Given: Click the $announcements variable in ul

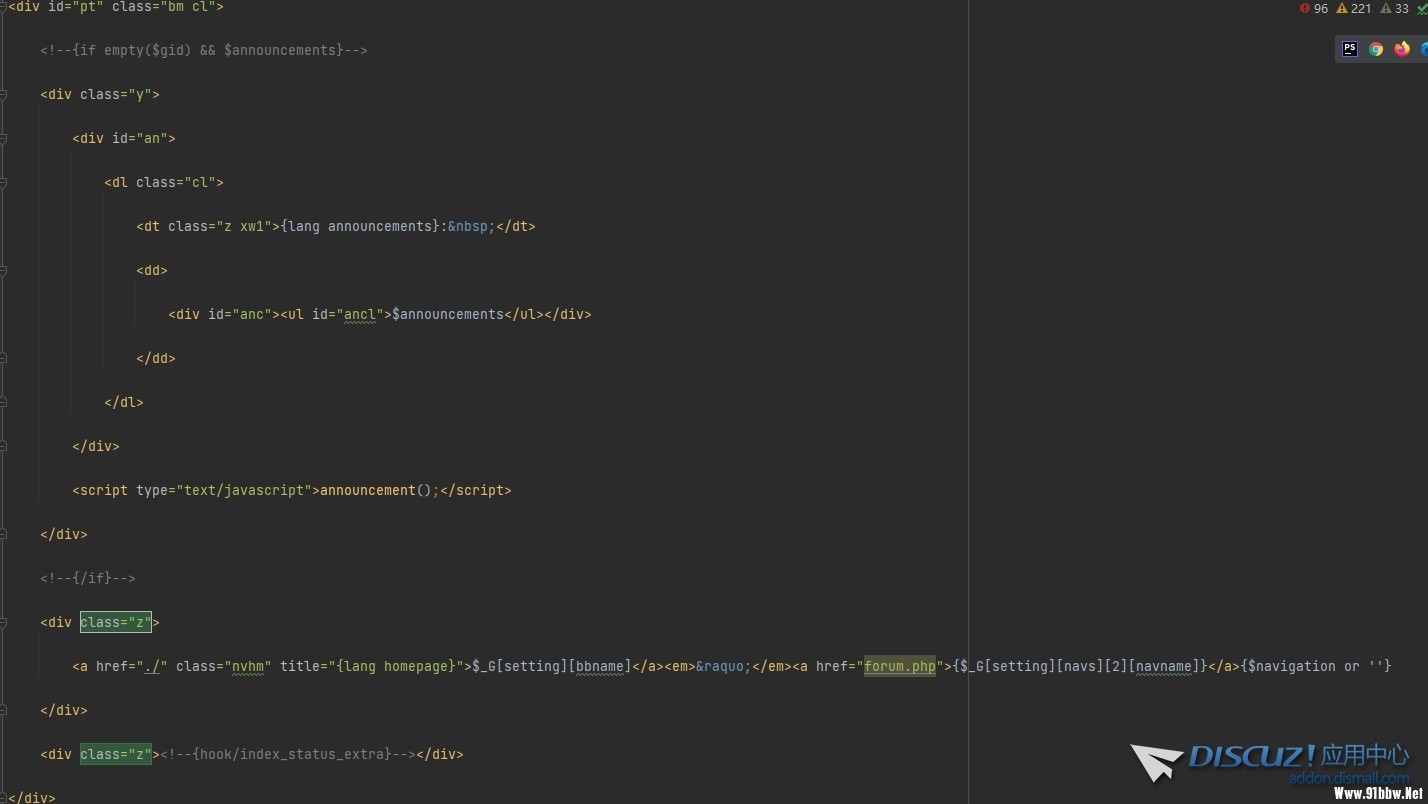Looking at the screenshot, I should coord(447,314).
